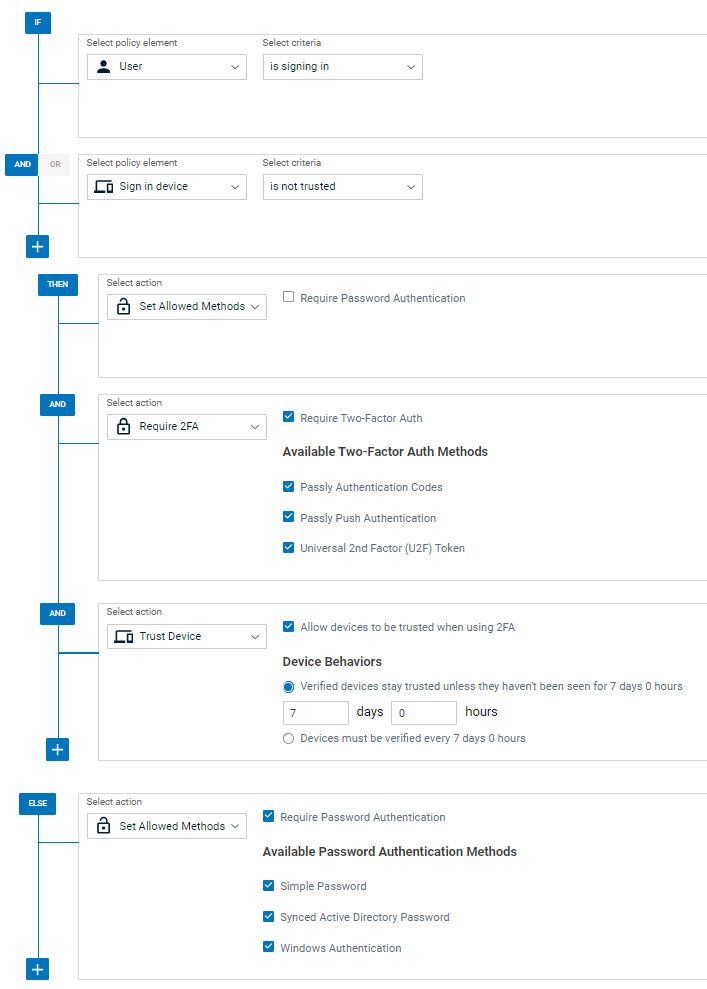The width and height of the screenshot is (707, 989).
Task: Click the plus icon under the IF conditions
Action: (x=38, y=246)
